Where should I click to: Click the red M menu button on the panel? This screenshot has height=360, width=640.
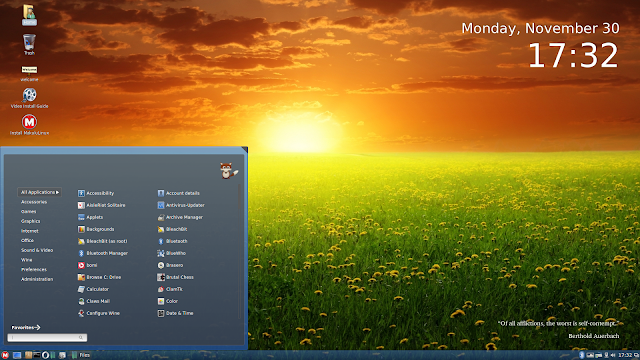point(5,355)
